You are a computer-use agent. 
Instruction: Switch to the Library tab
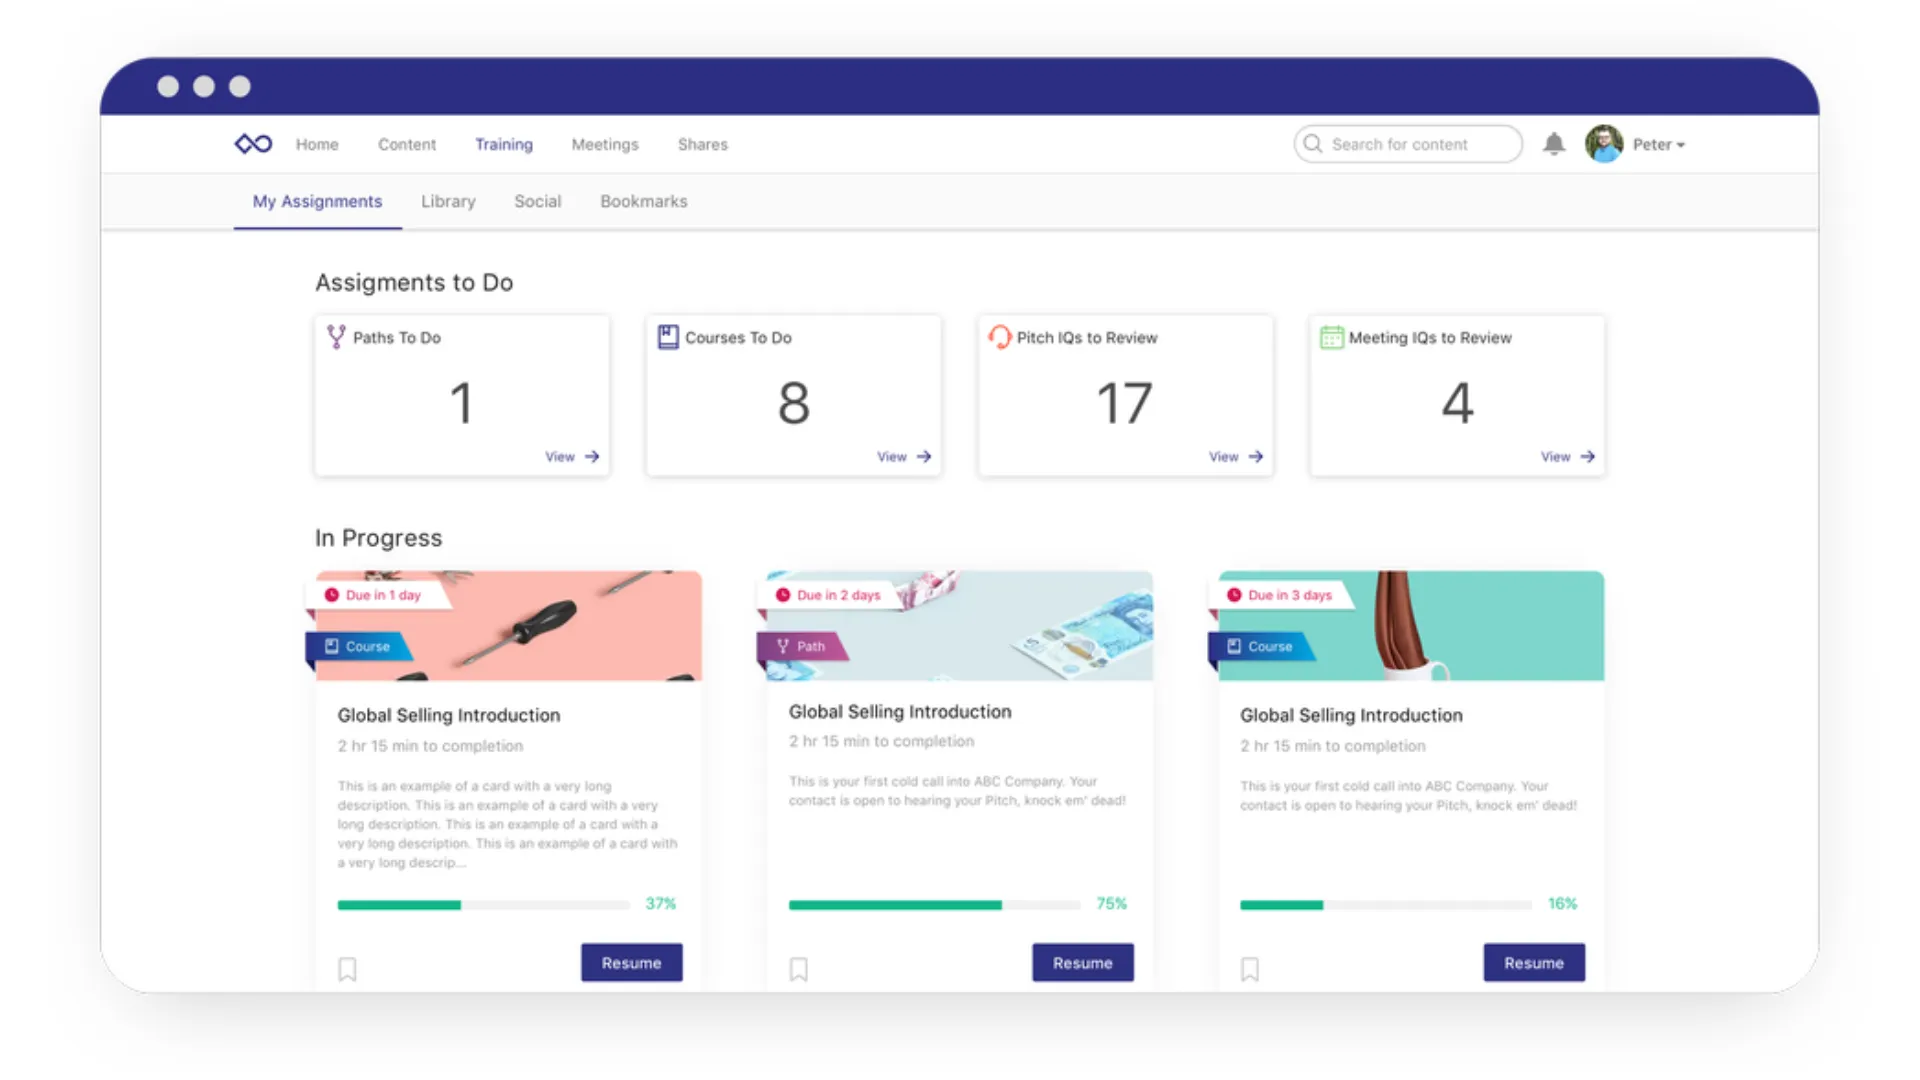(x=448, y=201)
